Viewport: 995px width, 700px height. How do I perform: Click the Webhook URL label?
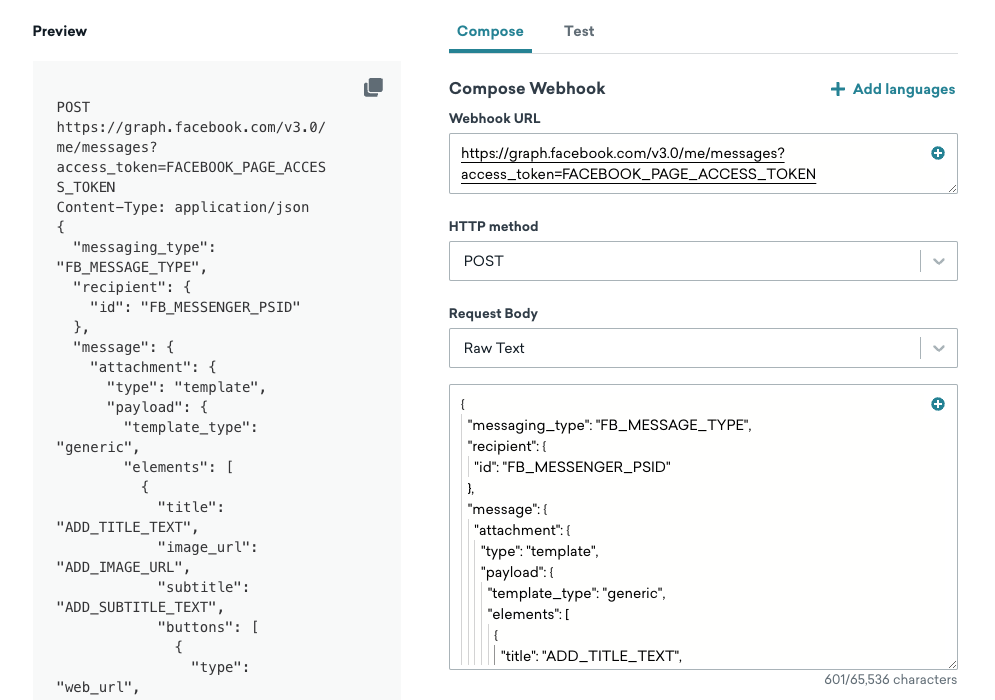[x=494, y=118]
